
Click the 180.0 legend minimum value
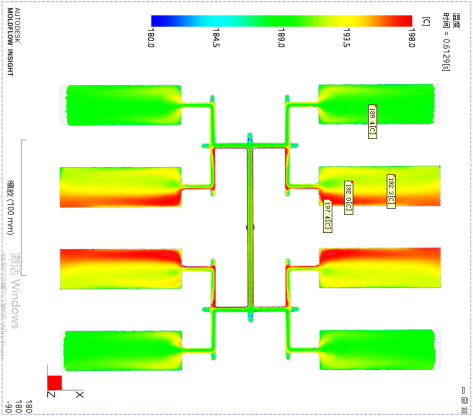pos(150,38)
